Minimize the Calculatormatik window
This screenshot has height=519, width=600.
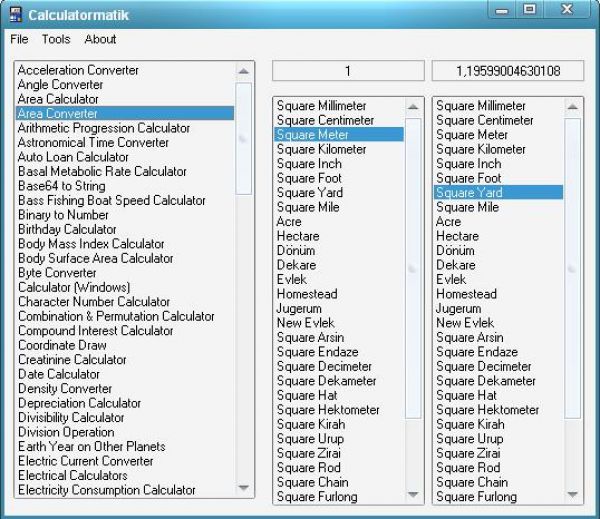502,10
